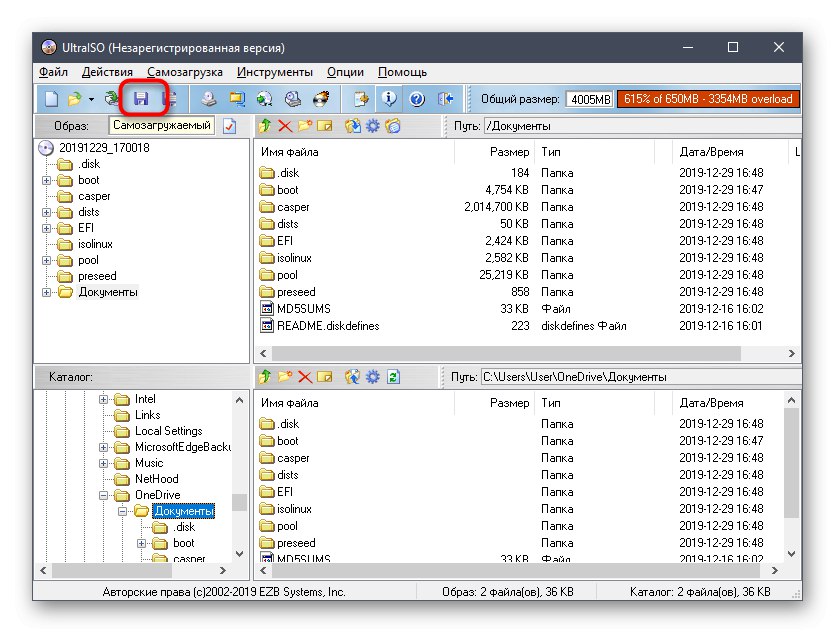Click the Rename icon in image toolbar
The height and width of the screenshot is (633, 835).
click(324, 126)
